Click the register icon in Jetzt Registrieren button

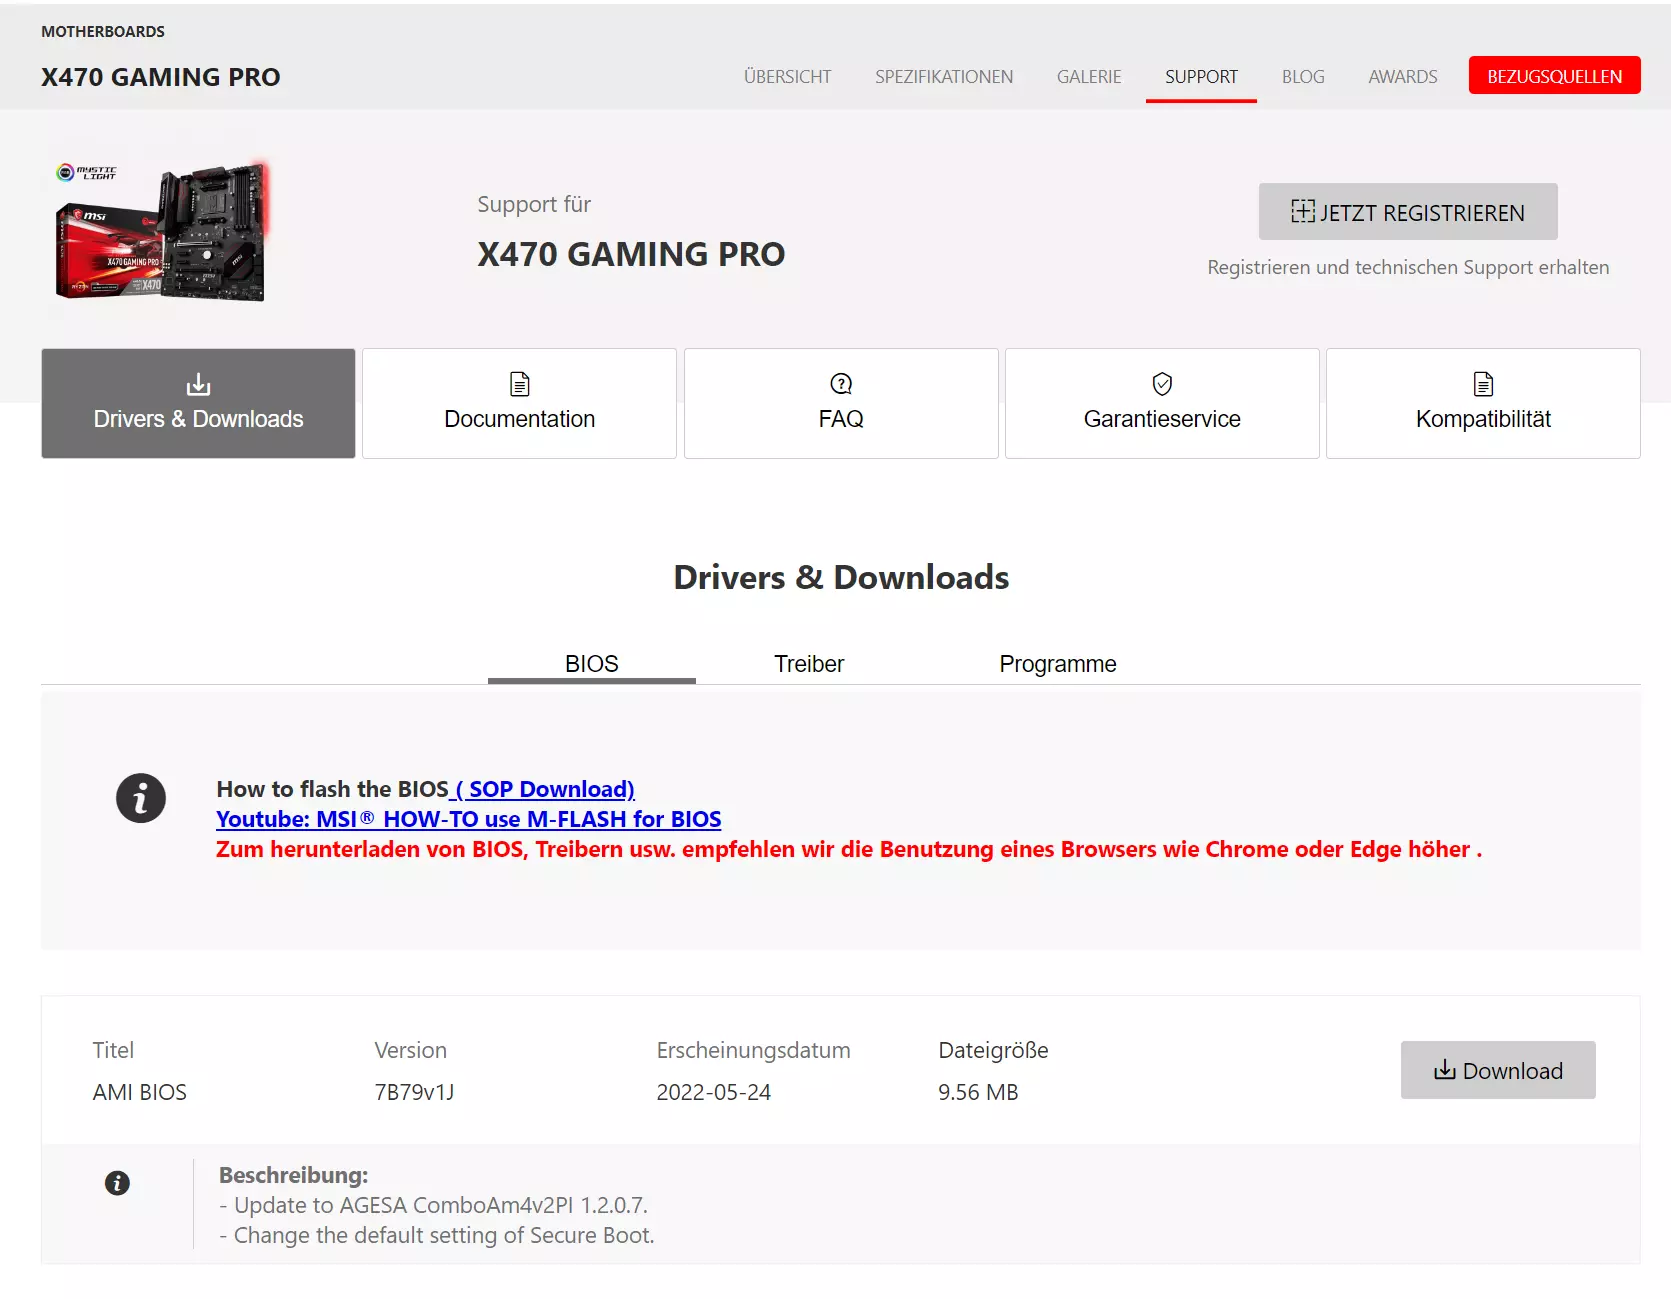(1303, 211)
